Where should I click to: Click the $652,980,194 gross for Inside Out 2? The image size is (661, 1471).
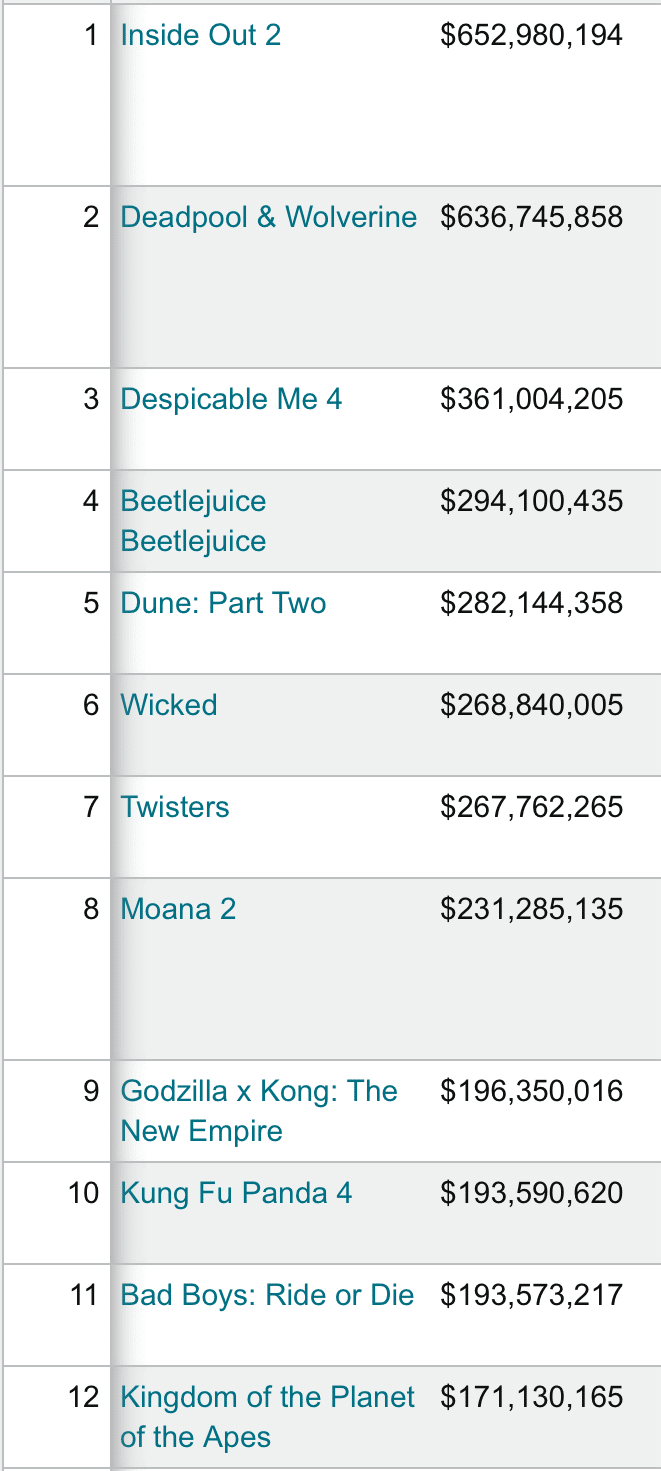pos(531,35)
